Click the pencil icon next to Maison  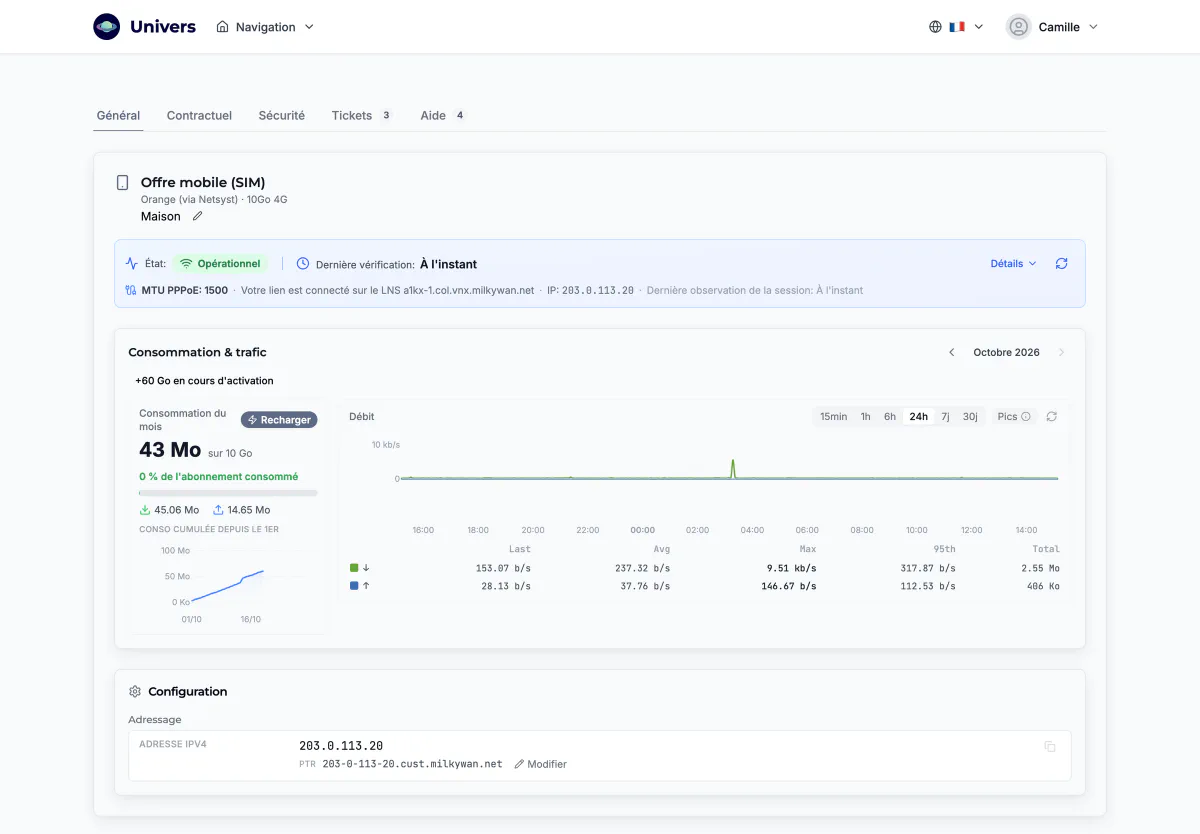click(197, 216)
